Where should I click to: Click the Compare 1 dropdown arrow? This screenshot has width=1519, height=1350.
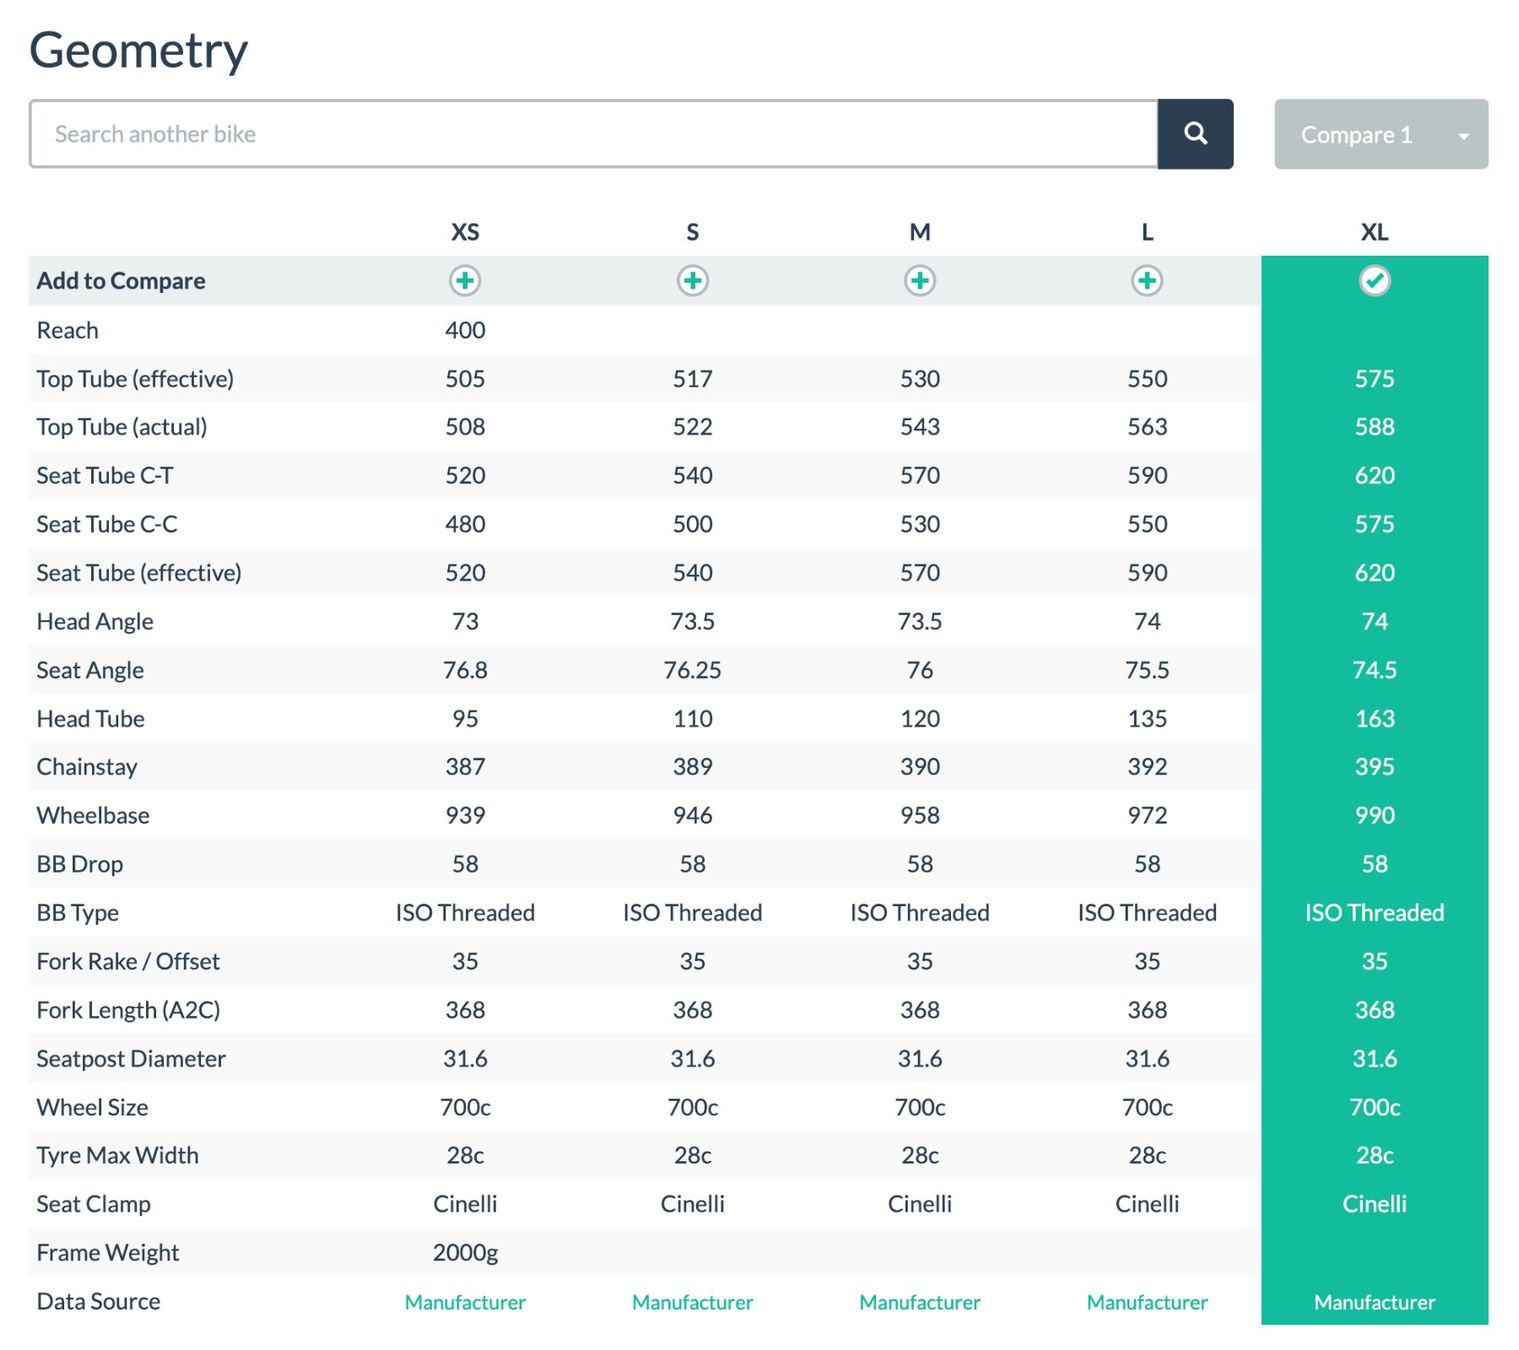click(1464, 136)
